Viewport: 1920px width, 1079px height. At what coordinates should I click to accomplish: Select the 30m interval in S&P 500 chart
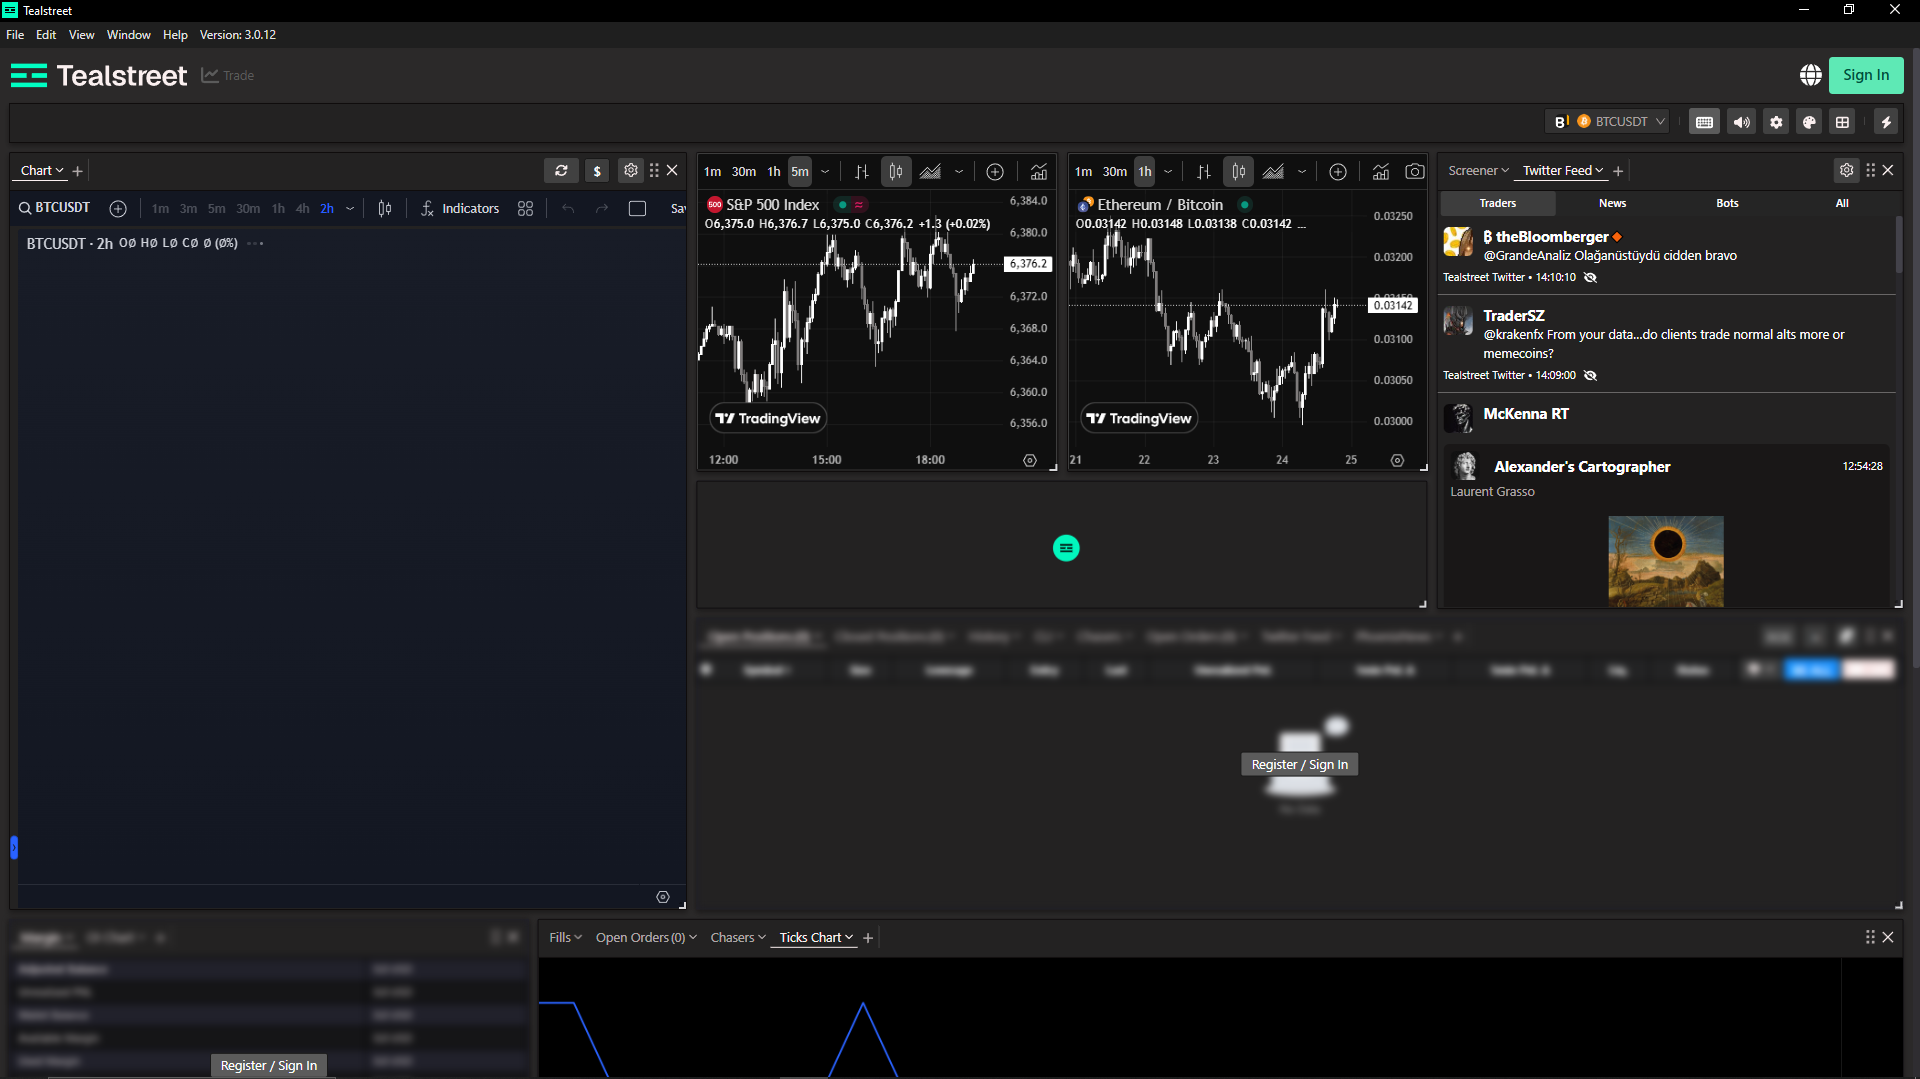tap(744, 172)
